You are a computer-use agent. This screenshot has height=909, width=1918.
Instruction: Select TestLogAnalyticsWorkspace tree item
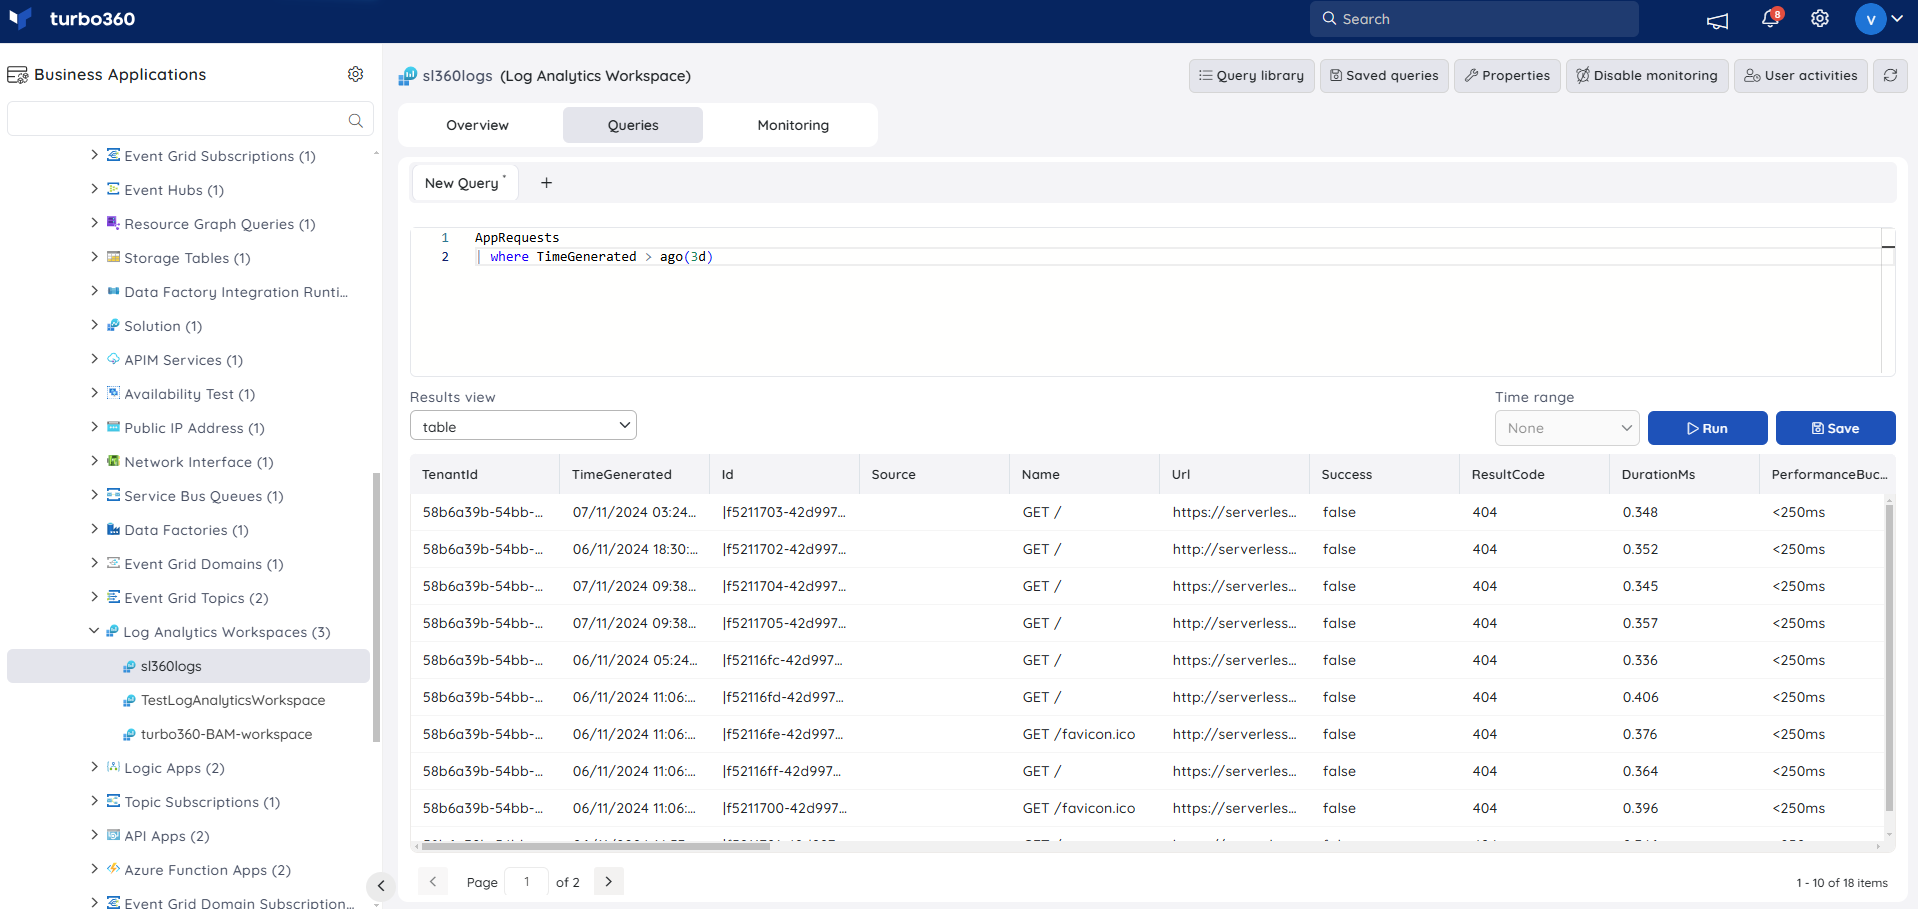pyautogui.click(x=232, y=700)
